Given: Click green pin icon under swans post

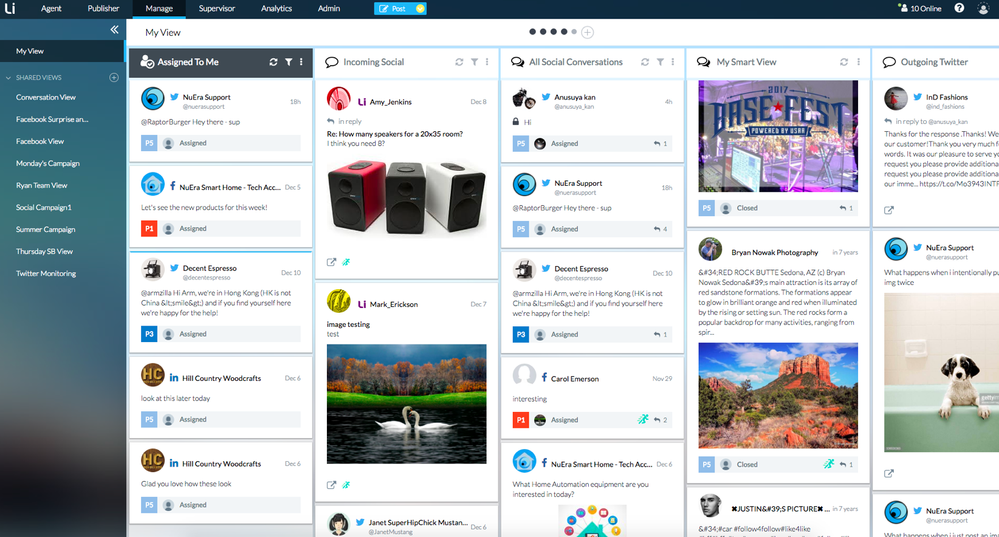Looking at the screenshot, I should (x=346, y=485).
